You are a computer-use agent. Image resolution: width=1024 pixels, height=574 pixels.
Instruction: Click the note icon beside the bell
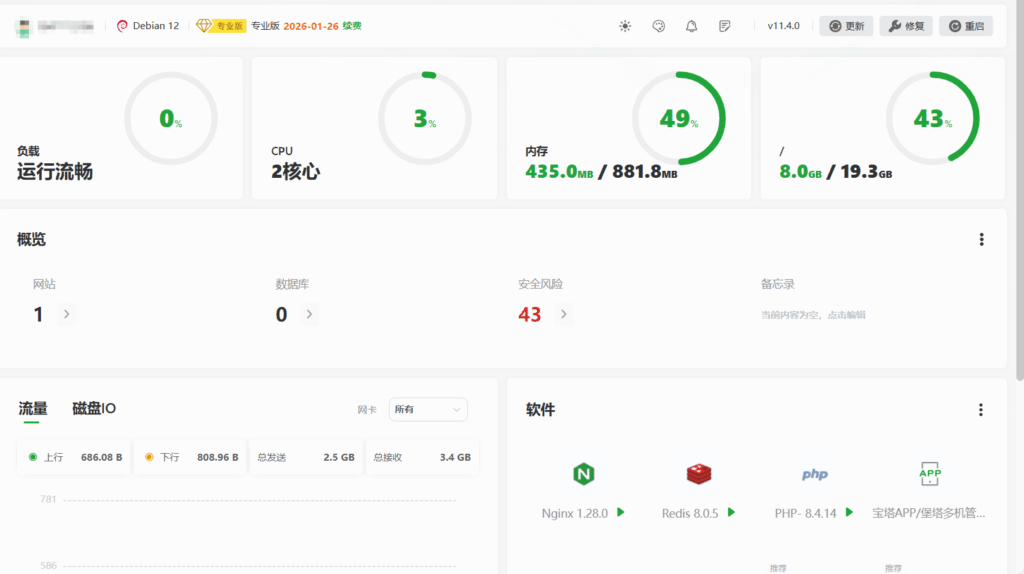(724, 26)
